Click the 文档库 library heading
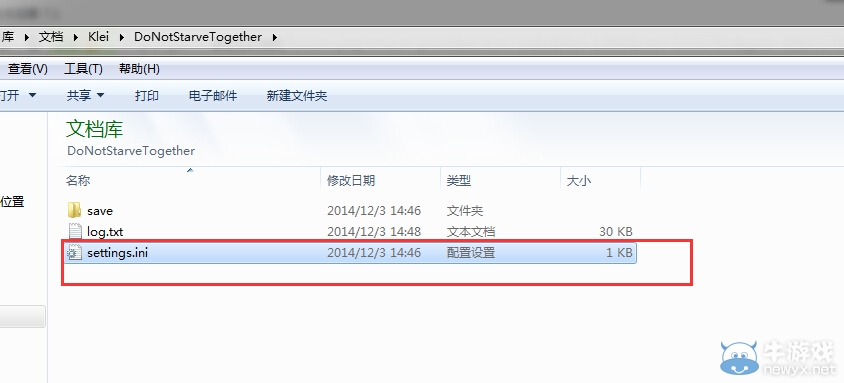 [95, 129]
